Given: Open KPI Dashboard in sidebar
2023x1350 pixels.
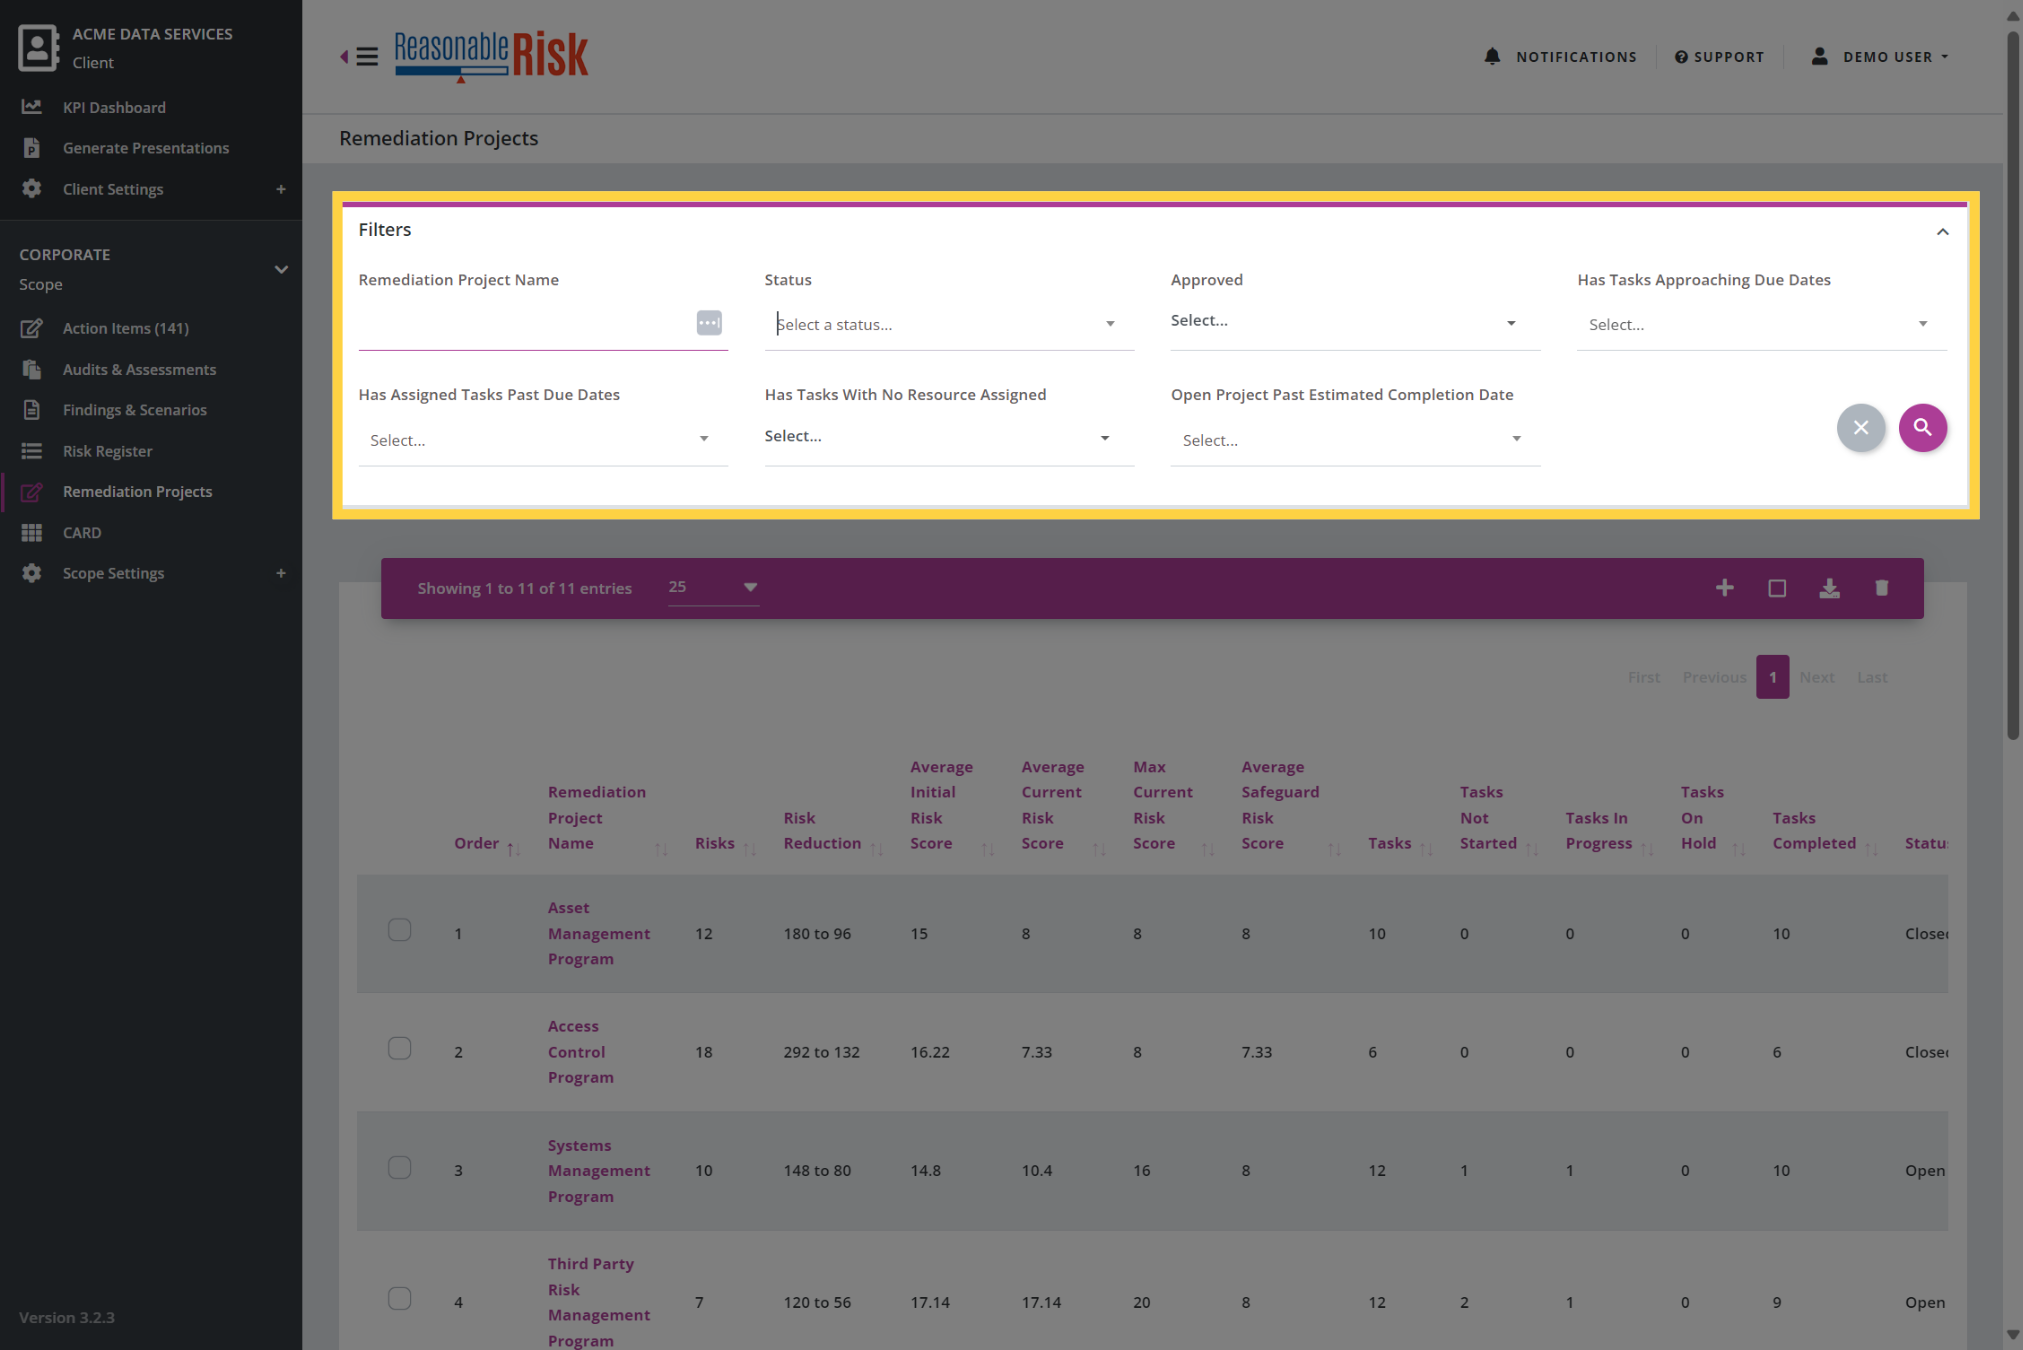Looking at the screenshot, I should (114, 107).
